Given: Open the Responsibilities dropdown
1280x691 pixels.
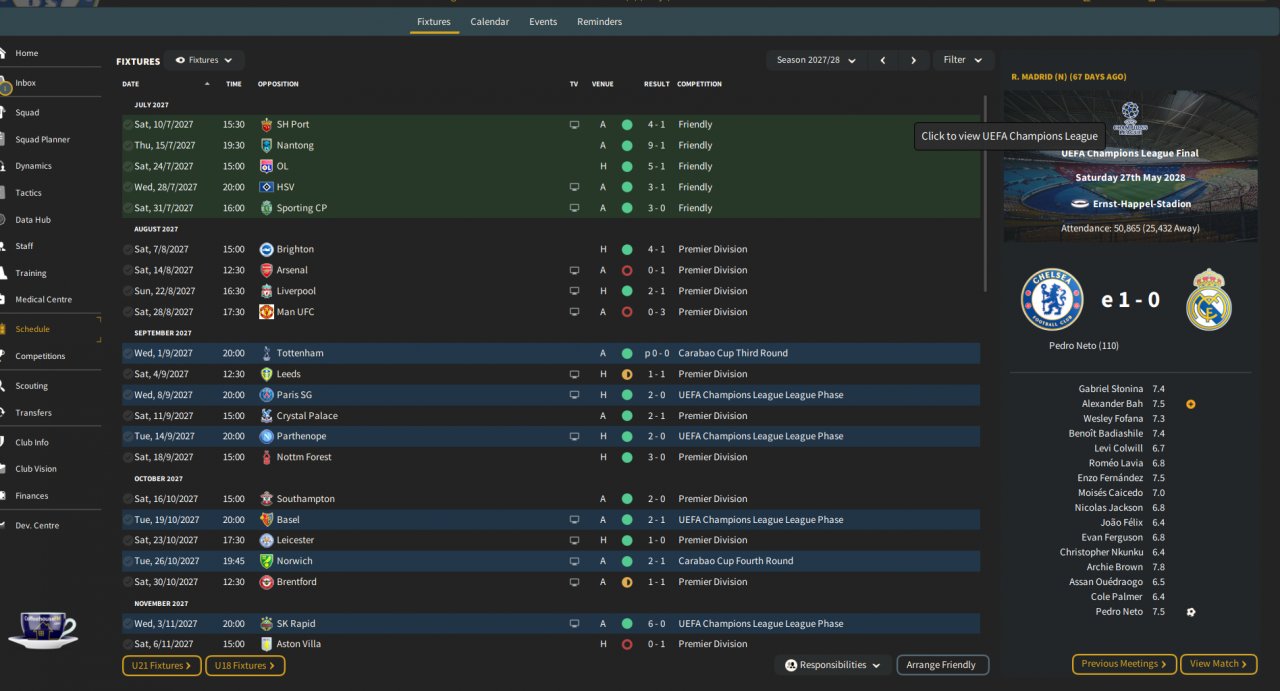Looking at the screenshot, I should 834,665.
